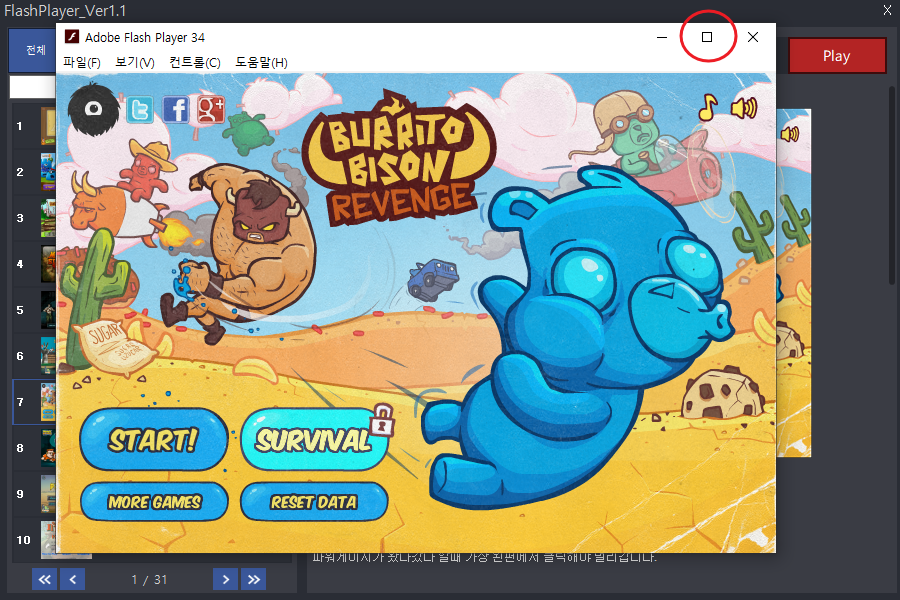The image size is (900, 600).
Task: Select game number 6 in the list
Action: tap(34, 355)
